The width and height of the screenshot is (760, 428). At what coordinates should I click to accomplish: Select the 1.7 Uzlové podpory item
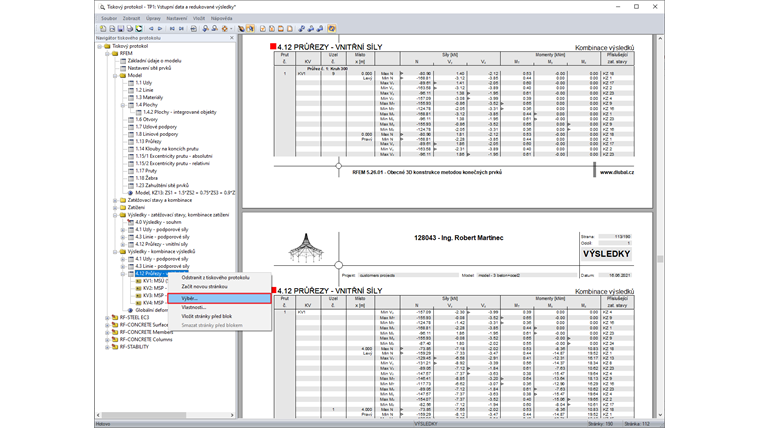coord(156,127)
